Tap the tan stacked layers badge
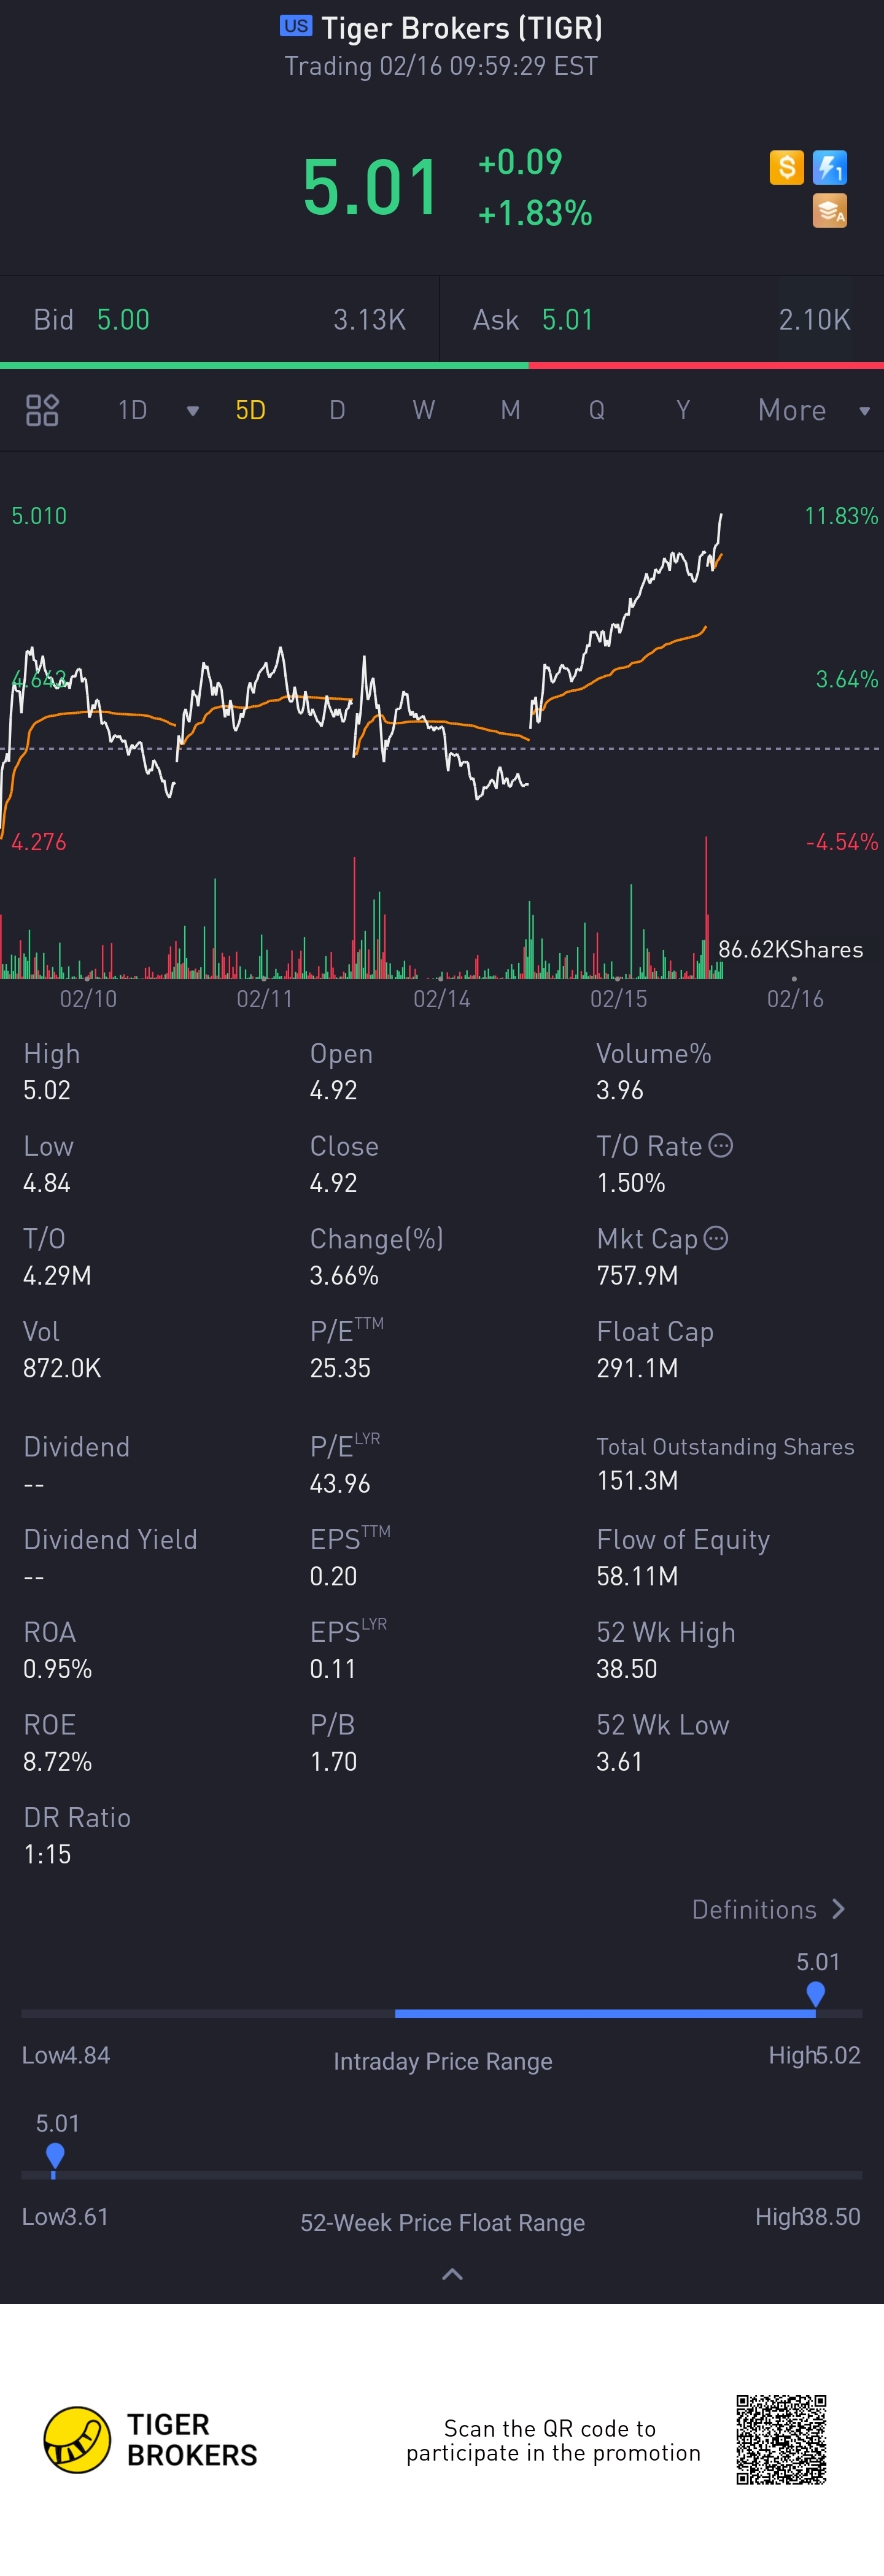The height and width of the screenshot is (2576, 884). point(829,211)
